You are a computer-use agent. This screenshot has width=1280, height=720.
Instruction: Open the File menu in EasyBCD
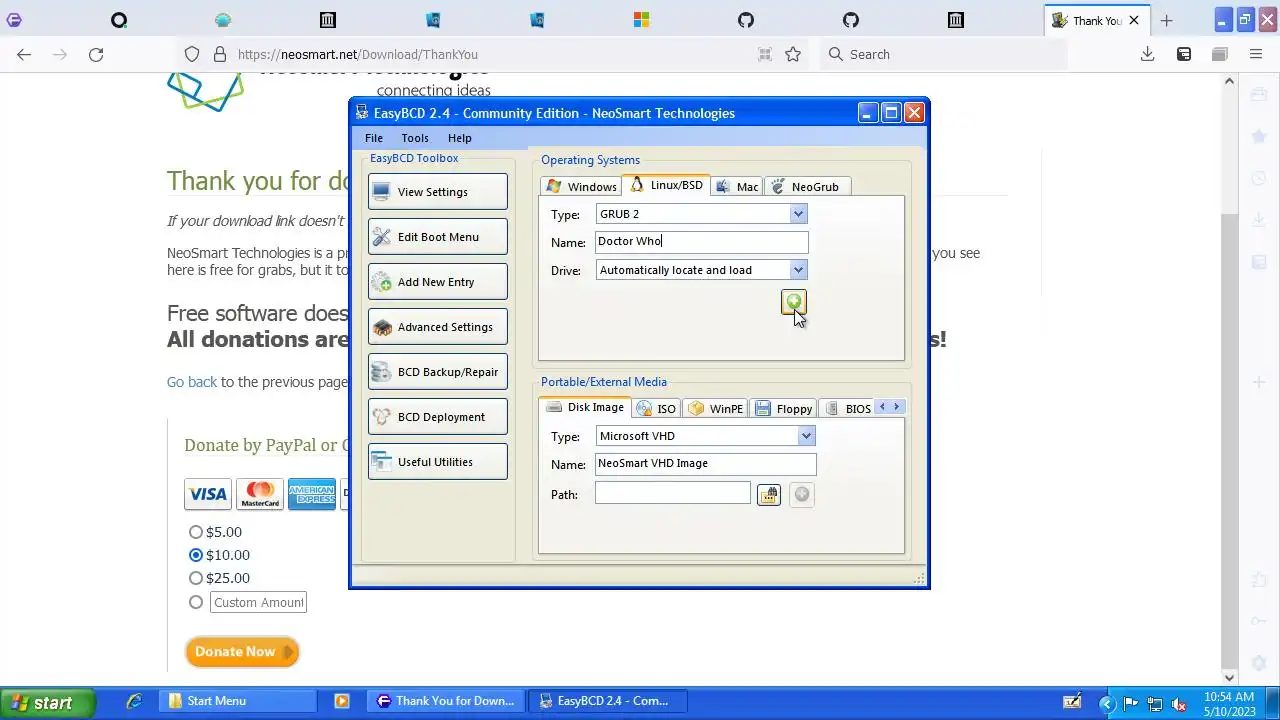click(374, 138)
